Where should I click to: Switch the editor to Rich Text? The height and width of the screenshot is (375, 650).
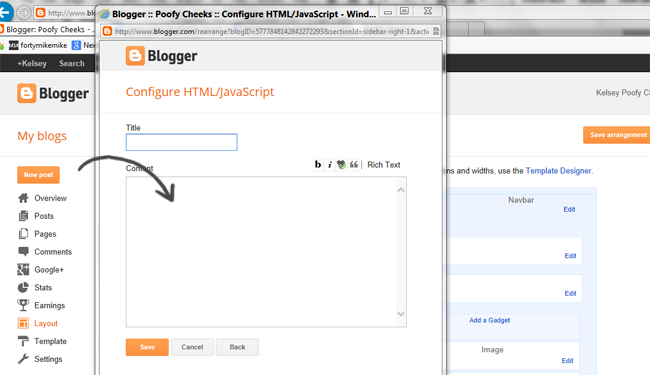click(383, 165)
